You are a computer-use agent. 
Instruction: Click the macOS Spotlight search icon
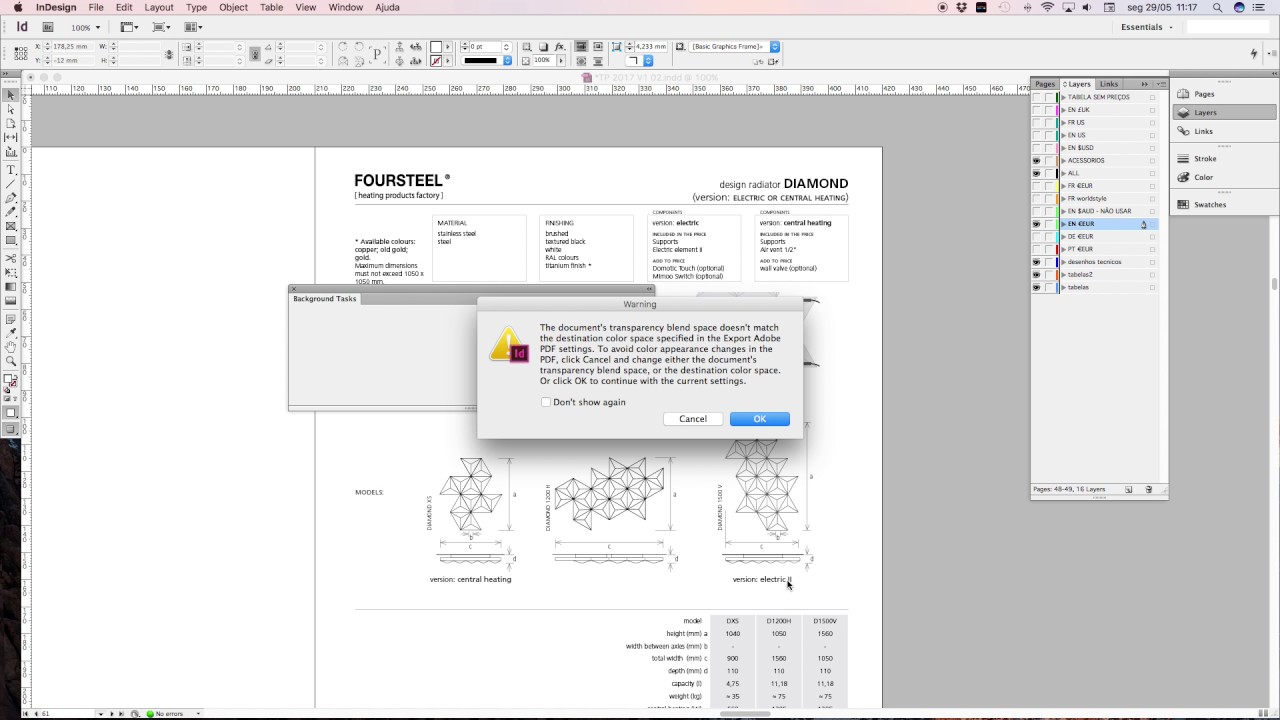tap(1217, 7)
